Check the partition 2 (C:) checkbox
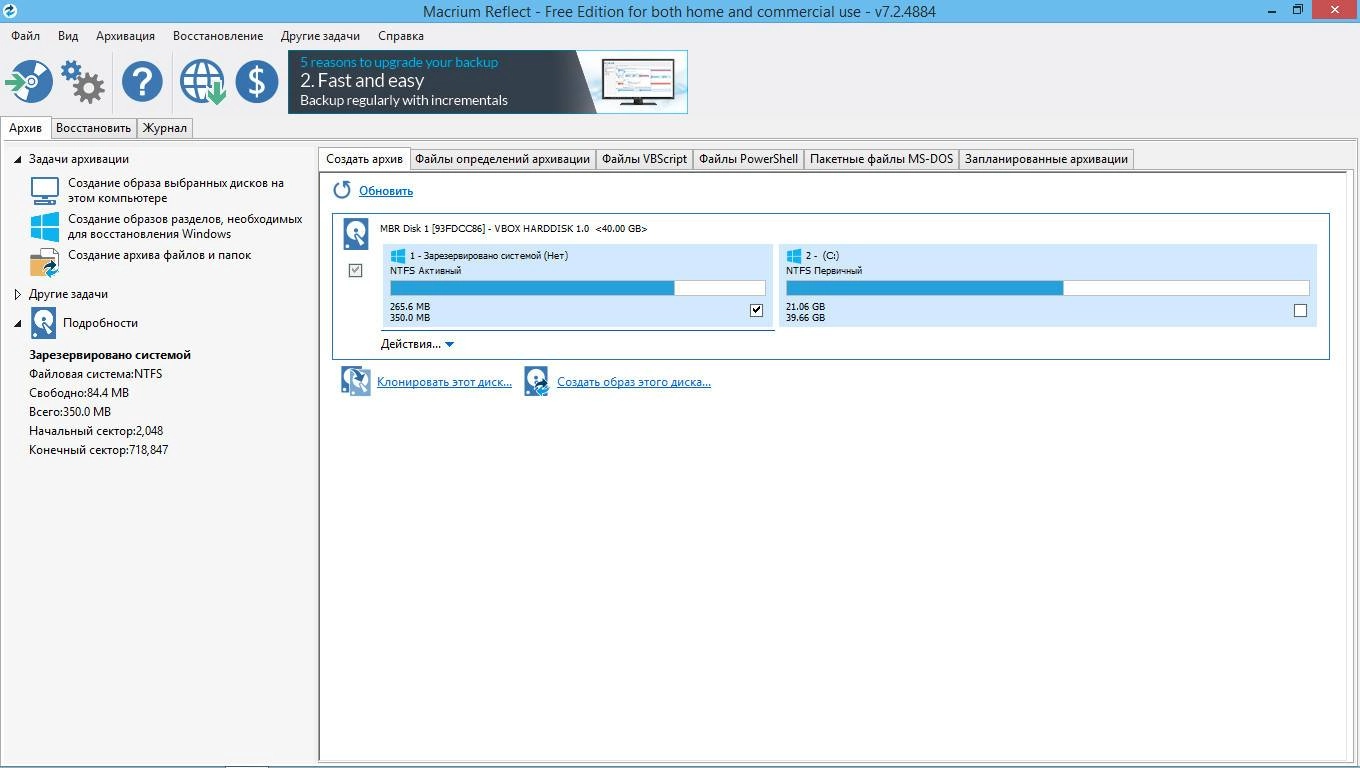 [x=1300, y=310]
